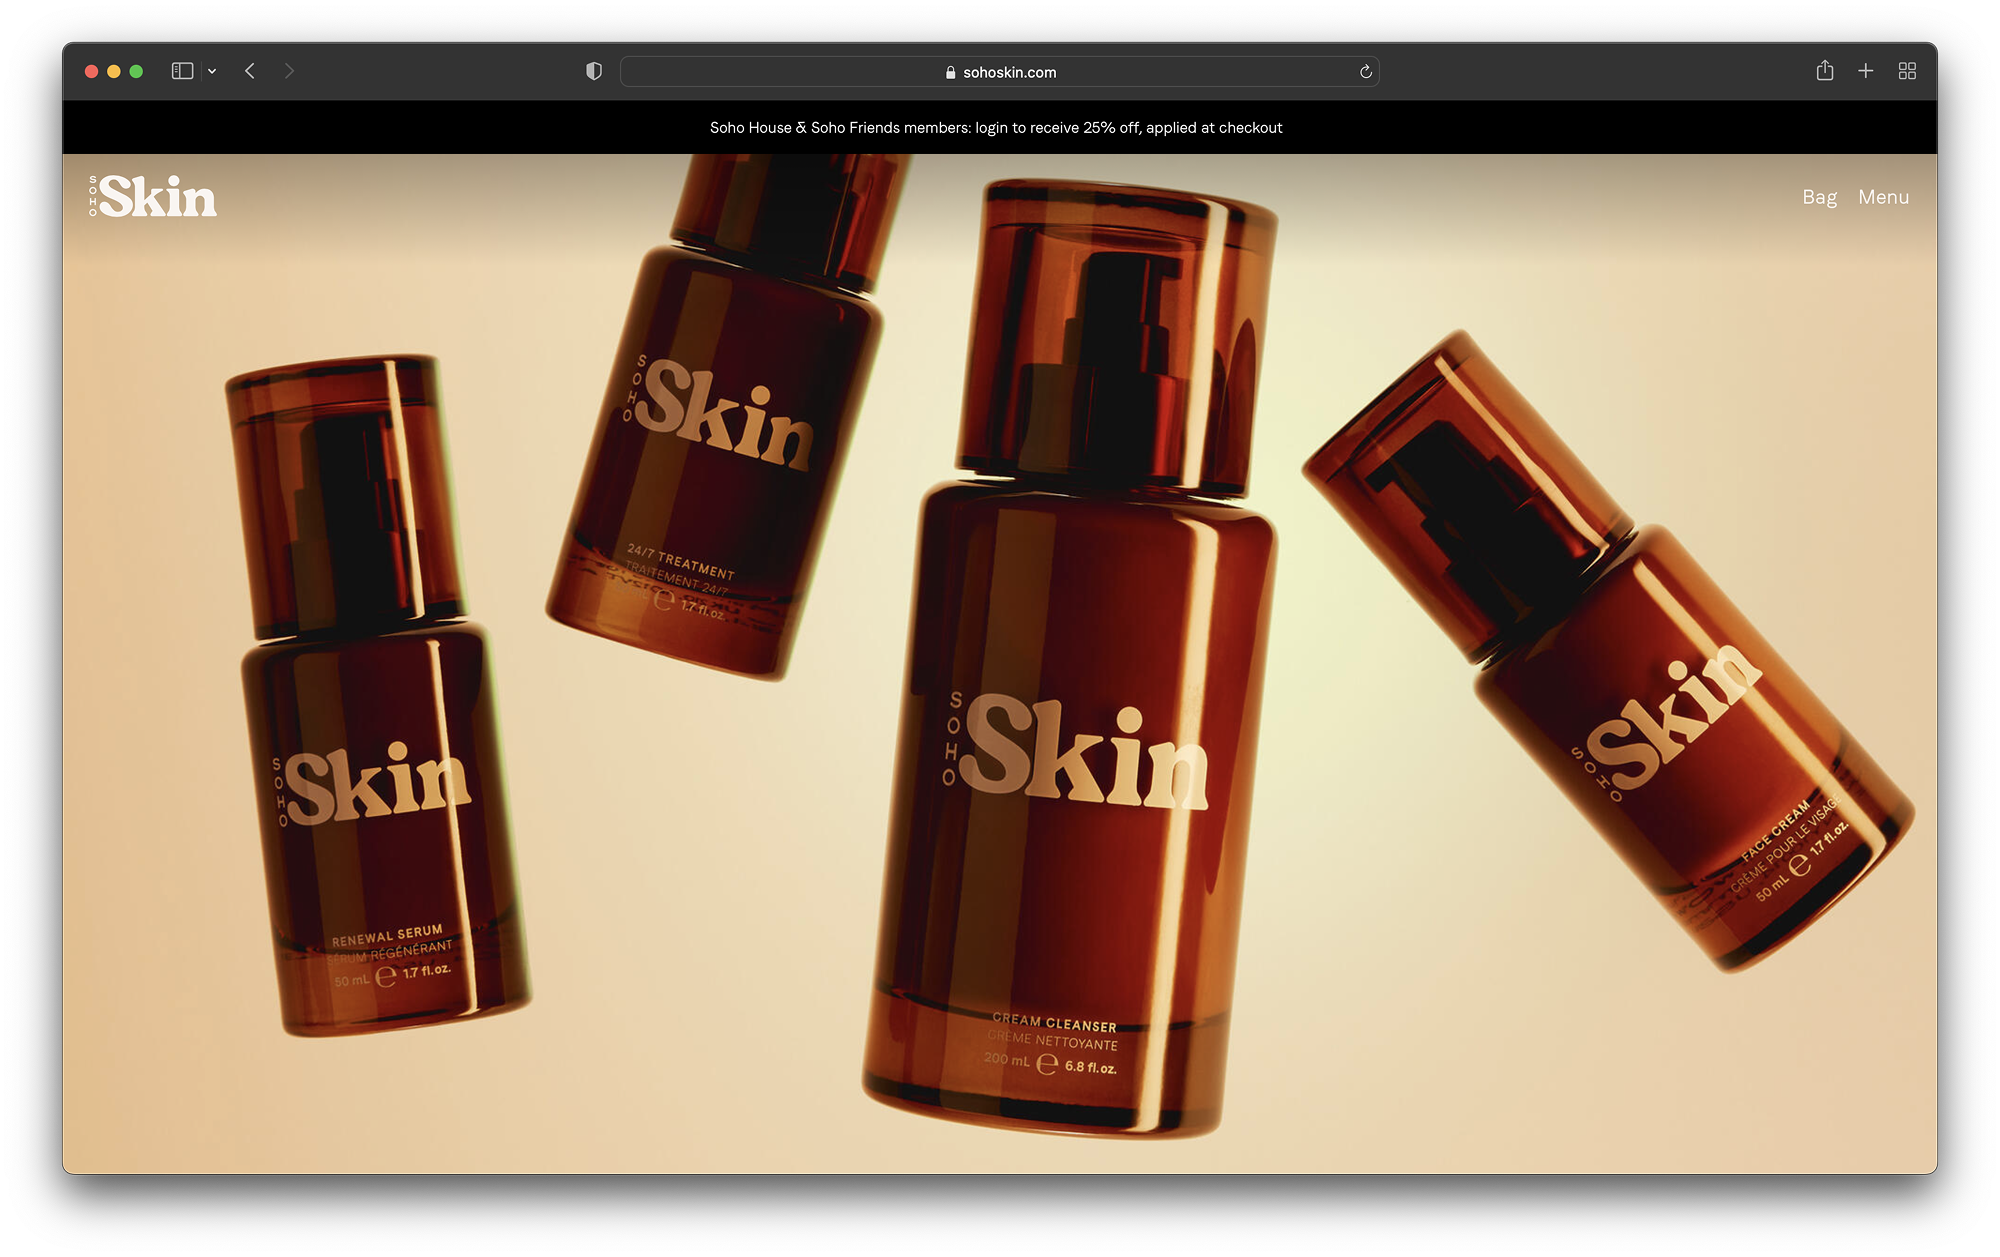Click the Cream Cleanser bottle
The image size is (2000, 1257).
pyautogui.click(x=1072, y=660)
